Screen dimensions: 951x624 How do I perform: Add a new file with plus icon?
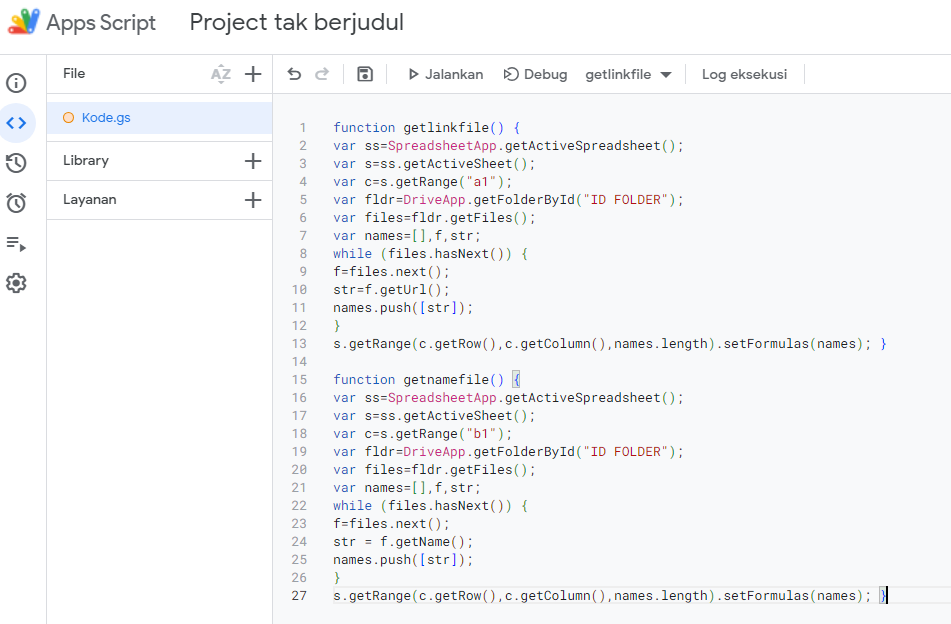point(253,74)
